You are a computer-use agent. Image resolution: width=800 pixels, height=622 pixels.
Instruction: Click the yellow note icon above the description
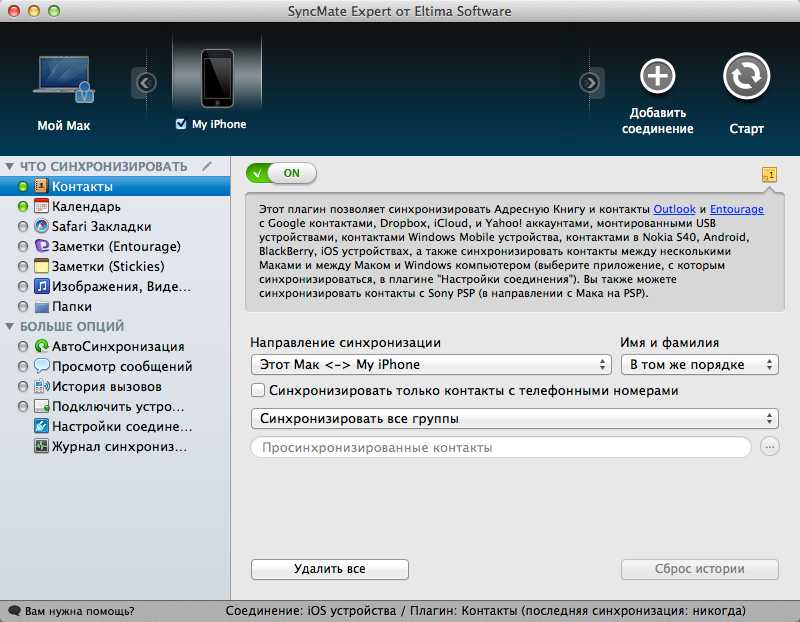click(769, 175)
